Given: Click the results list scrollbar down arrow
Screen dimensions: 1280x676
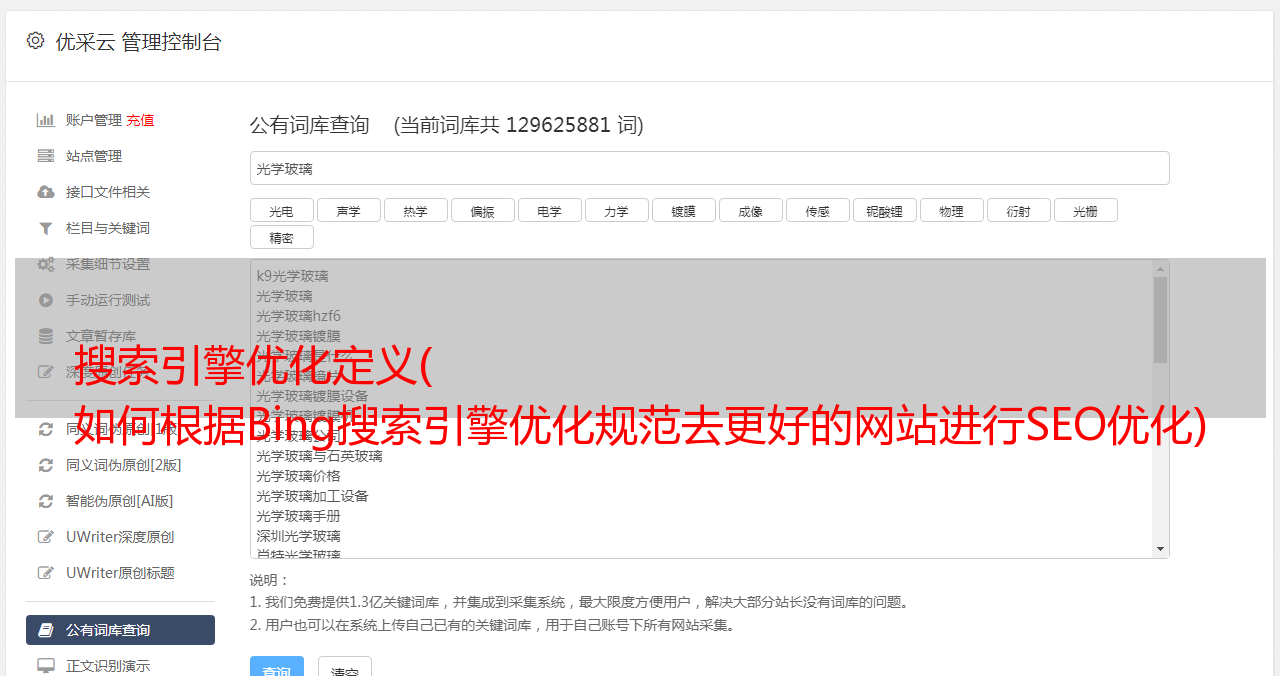Looking at the screenshot, I should (1160, 549).
